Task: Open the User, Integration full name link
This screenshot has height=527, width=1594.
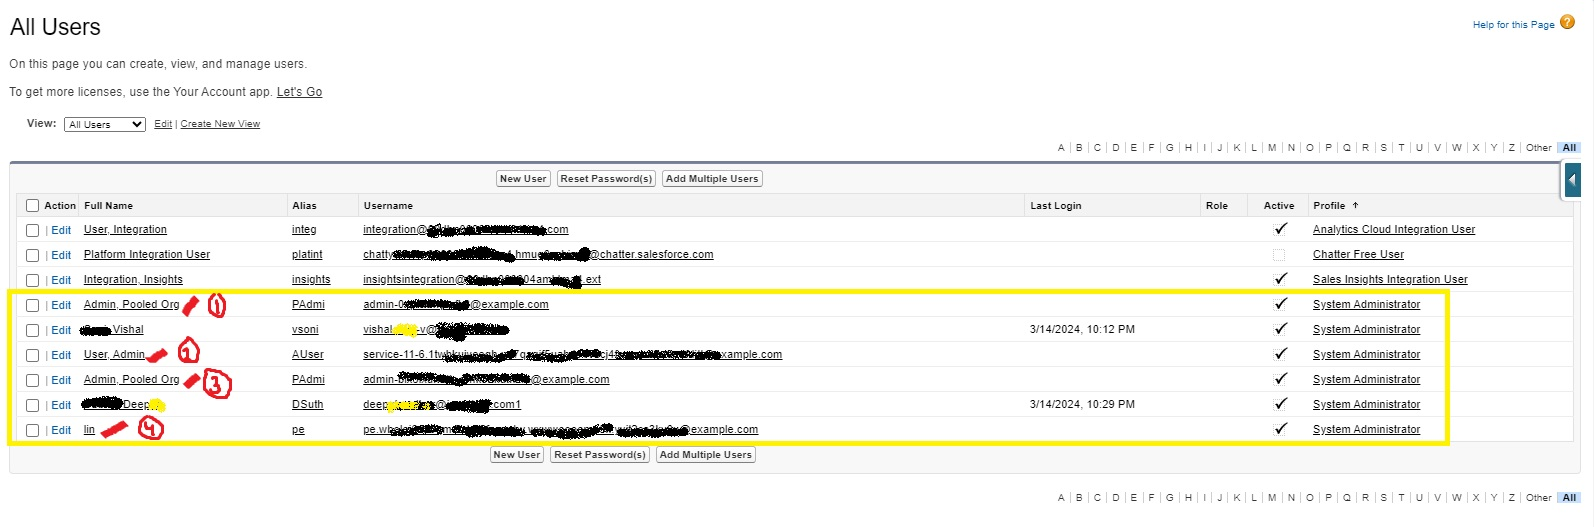Action: click(125, 230)
